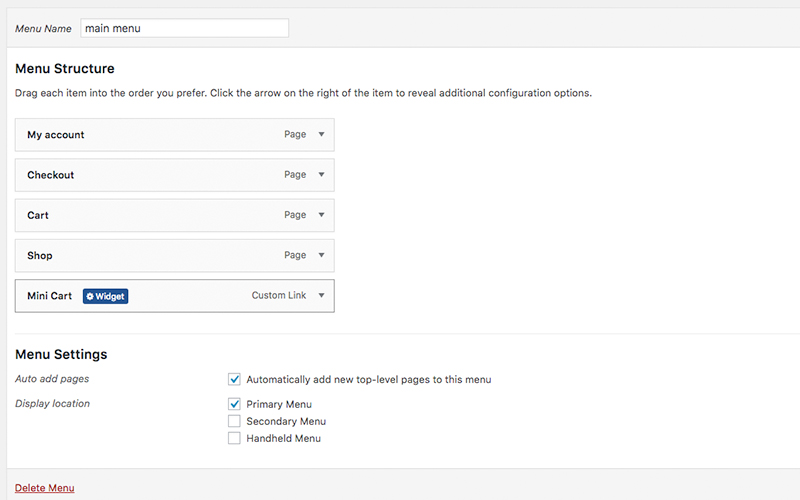Toggle Automatically add new top-level pages checkbox
The image size is (800, 500).
(x=234, y=379)
